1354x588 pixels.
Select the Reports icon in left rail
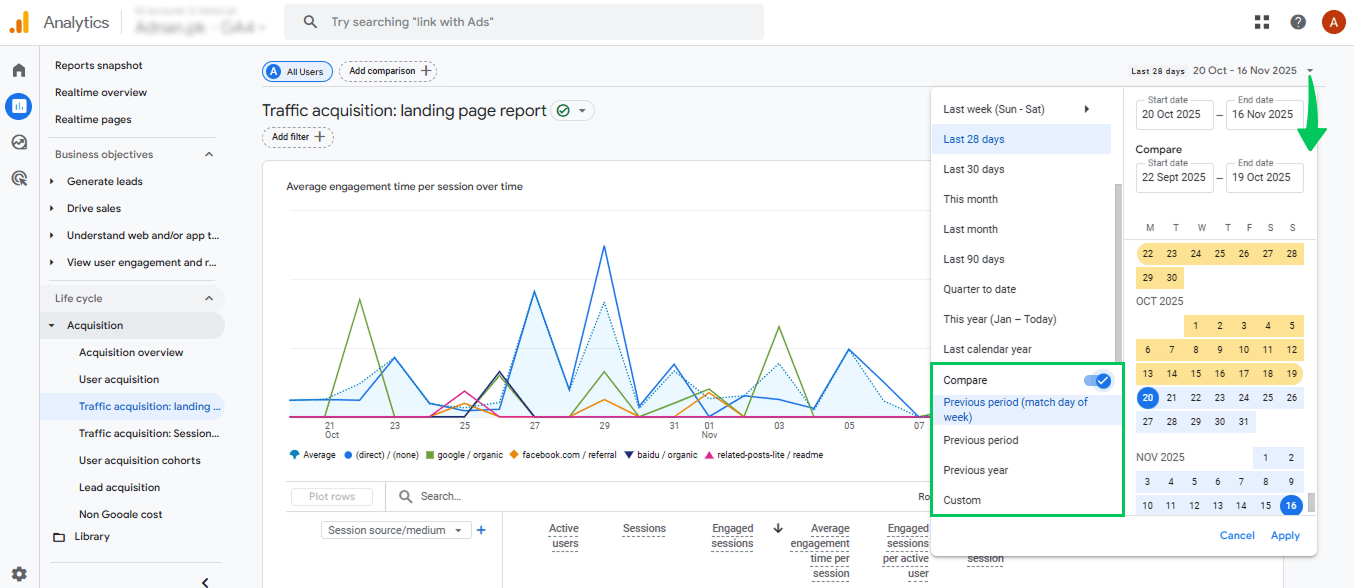[x=19, y=106]
